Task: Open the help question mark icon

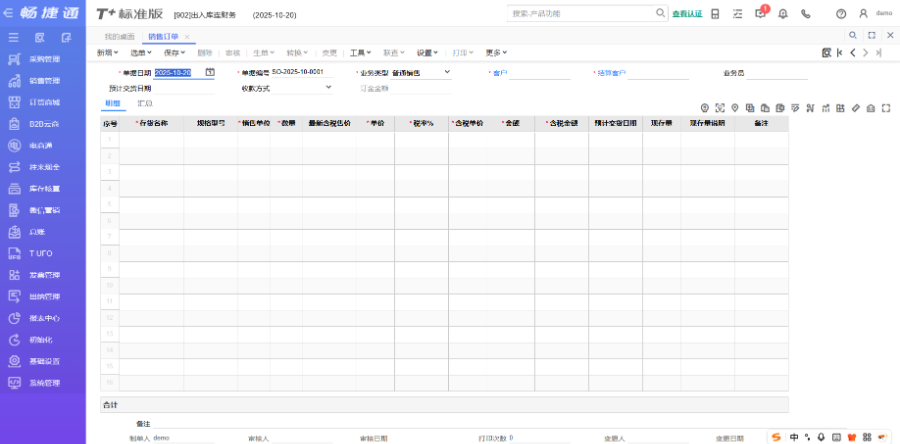Action: tap(840, 14)
